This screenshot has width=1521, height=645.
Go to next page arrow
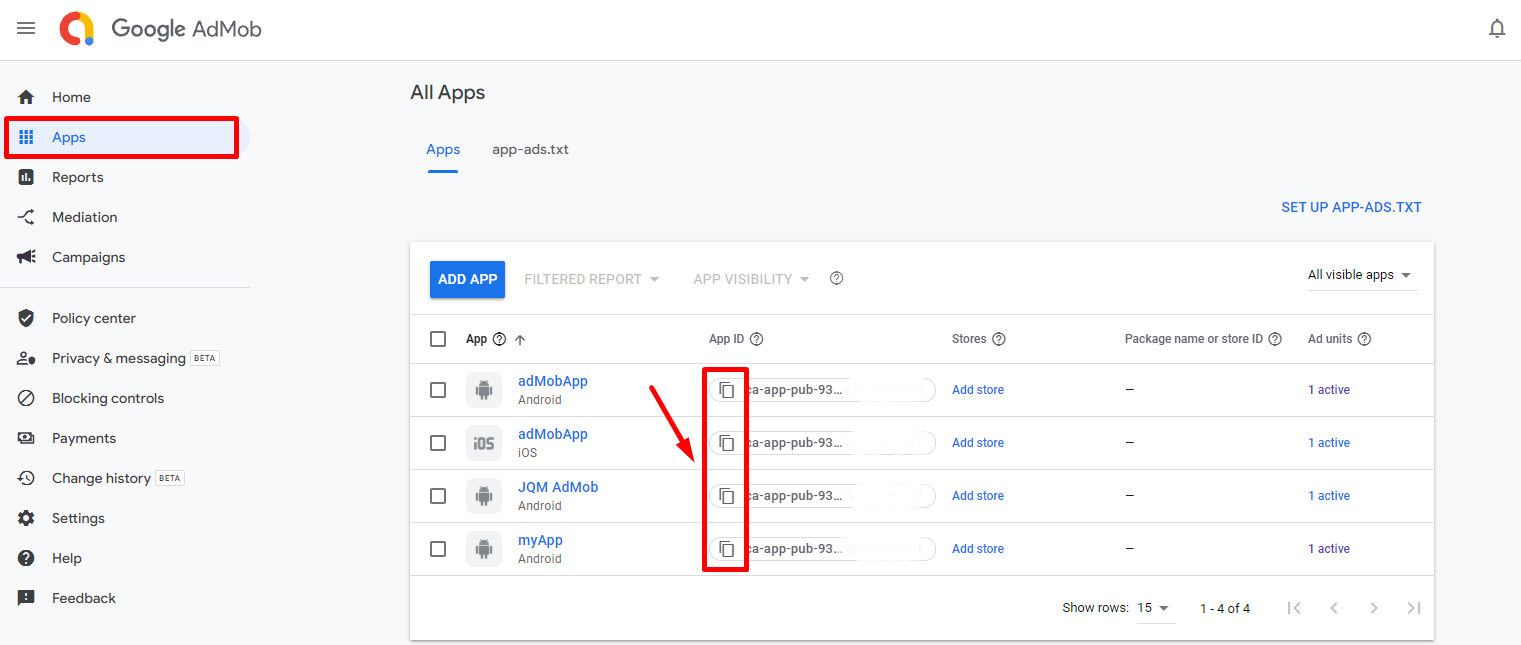(x=1374, y=608)
